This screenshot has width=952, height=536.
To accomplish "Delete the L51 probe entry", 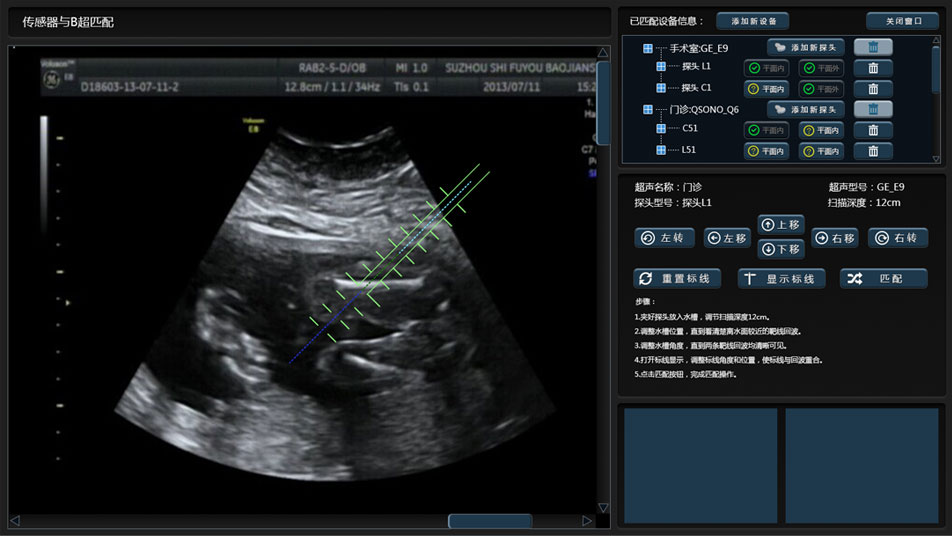I will tap(873, 151).
